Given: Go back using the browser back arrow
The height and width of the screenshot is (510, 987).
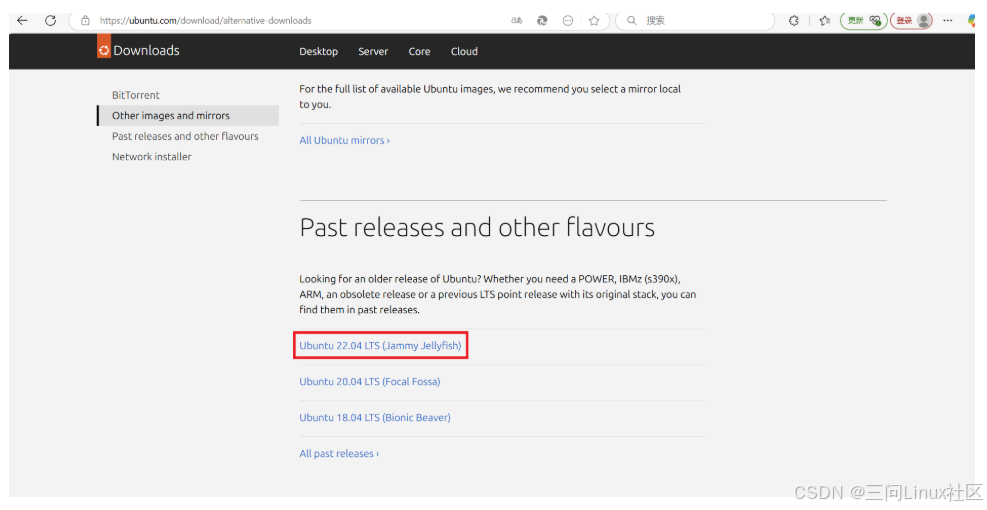Looking at the screenshot, I should [22, 20].
